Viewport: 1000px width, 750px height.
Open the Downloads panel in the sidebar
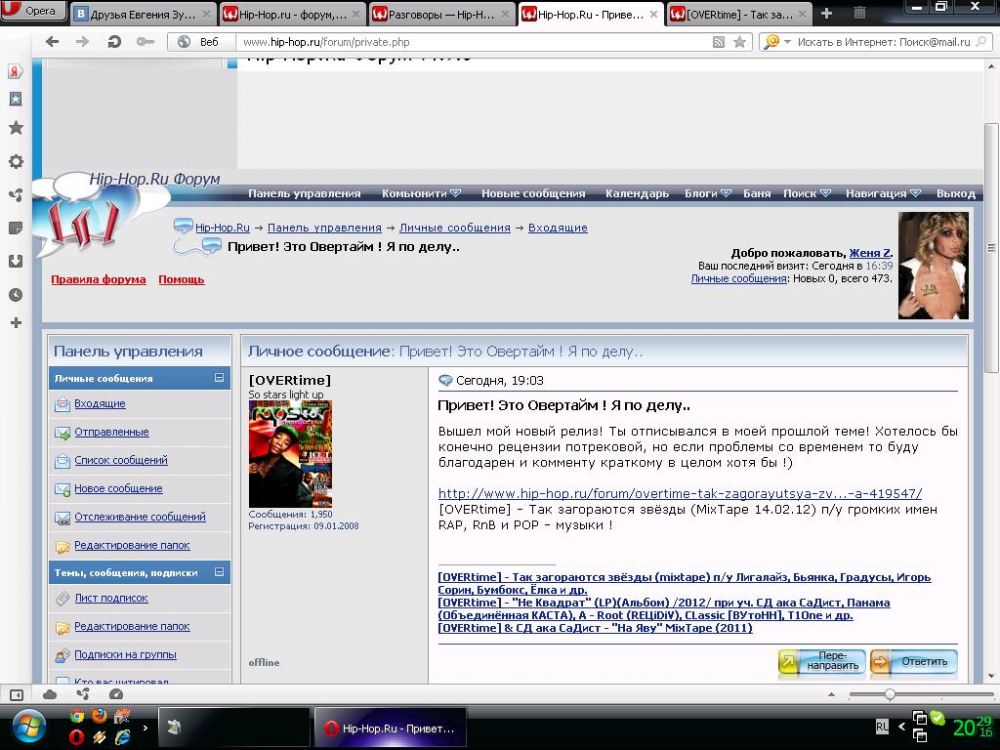click(16, 261)
